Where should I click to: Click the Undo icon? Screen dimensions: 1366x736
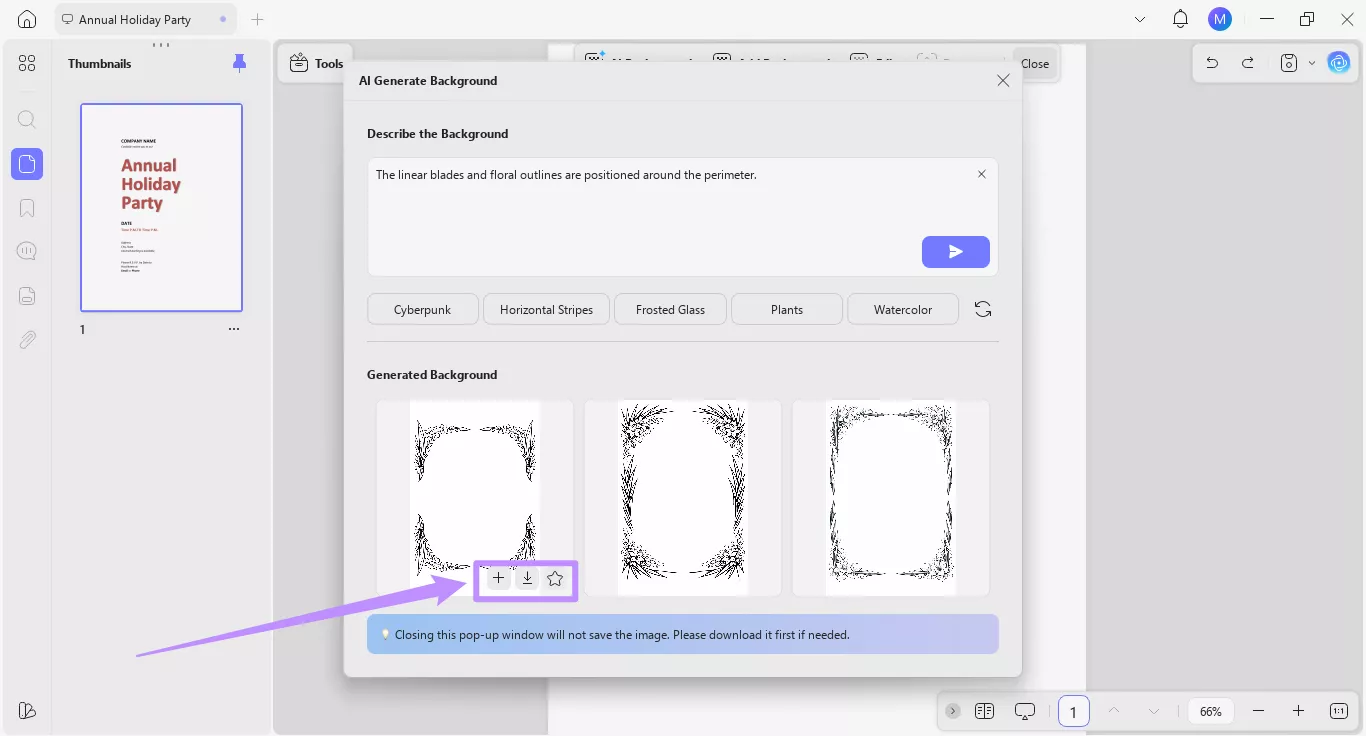(1211, 62)
